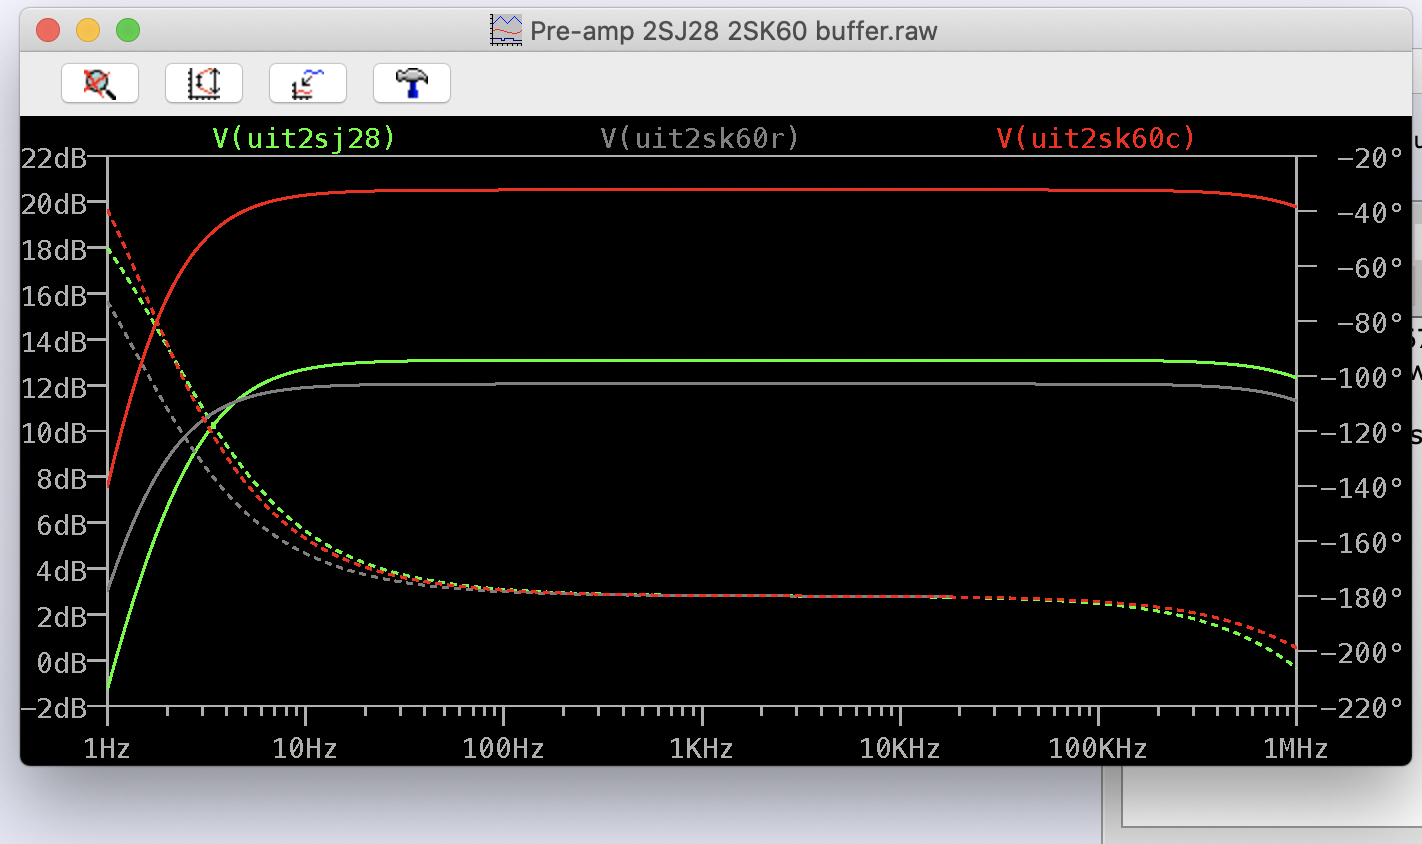The image size is (1422, 844).
Task: Select the red V(uit2sk60c) trace label
Action: 1096,138
